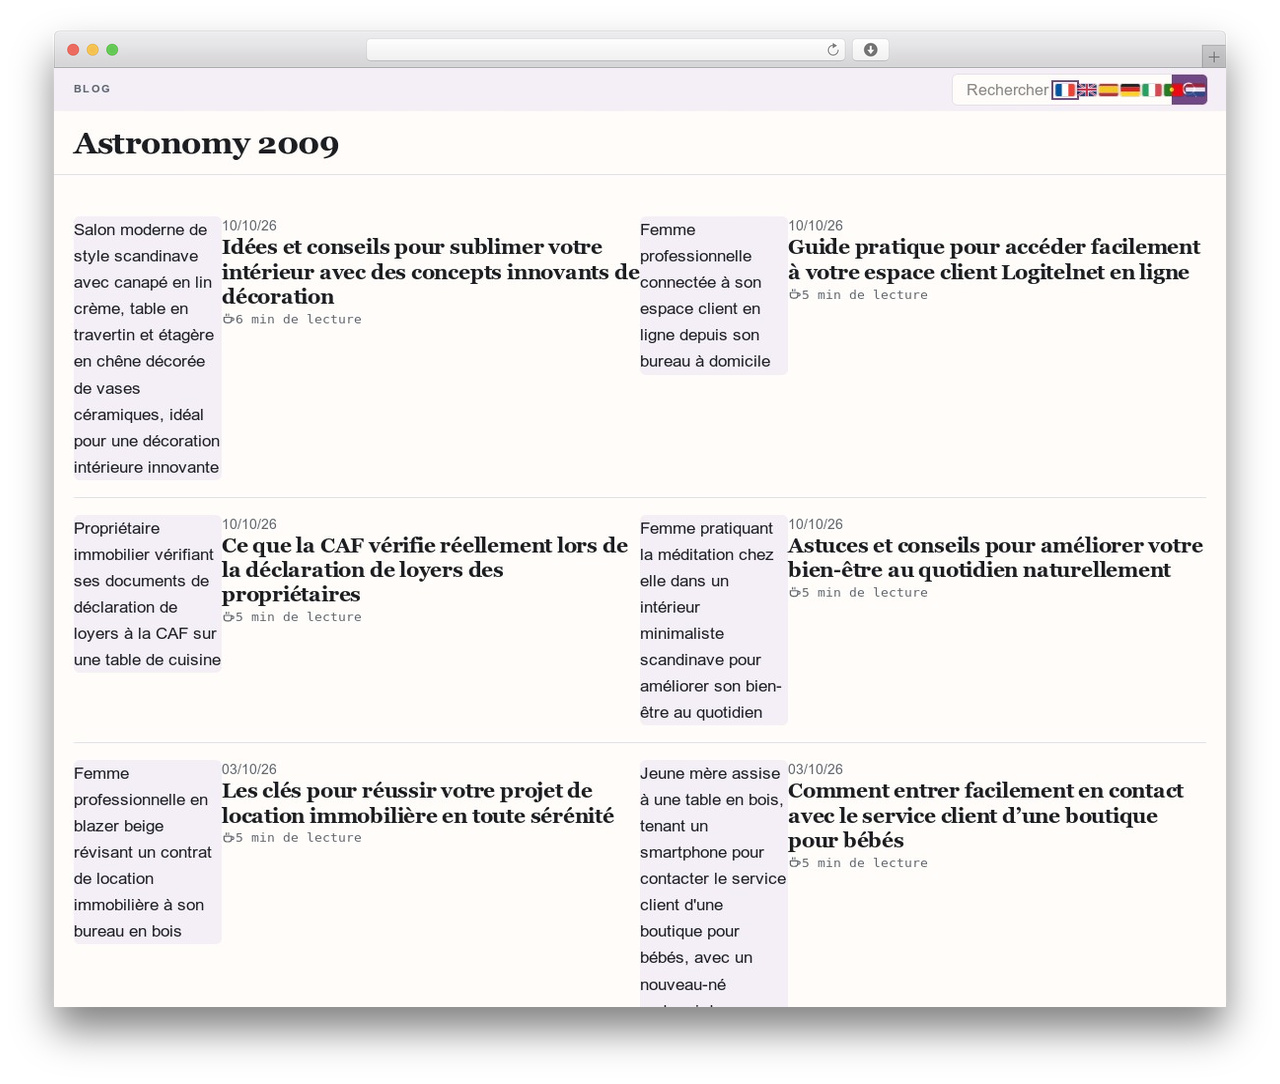Pick the Italian flag language icon
This screenshot has width=1280, height=1084.
coord(1152,90)
